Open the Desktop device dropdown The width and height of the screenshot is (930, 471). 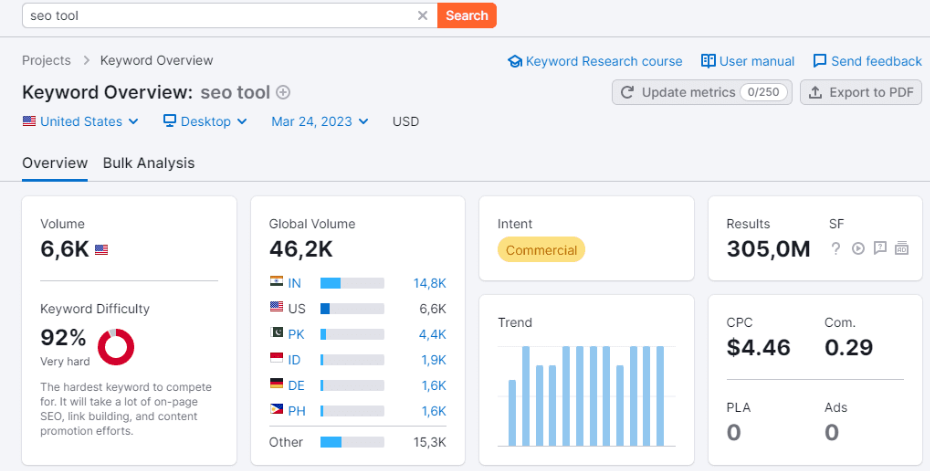tap(205, 122)
